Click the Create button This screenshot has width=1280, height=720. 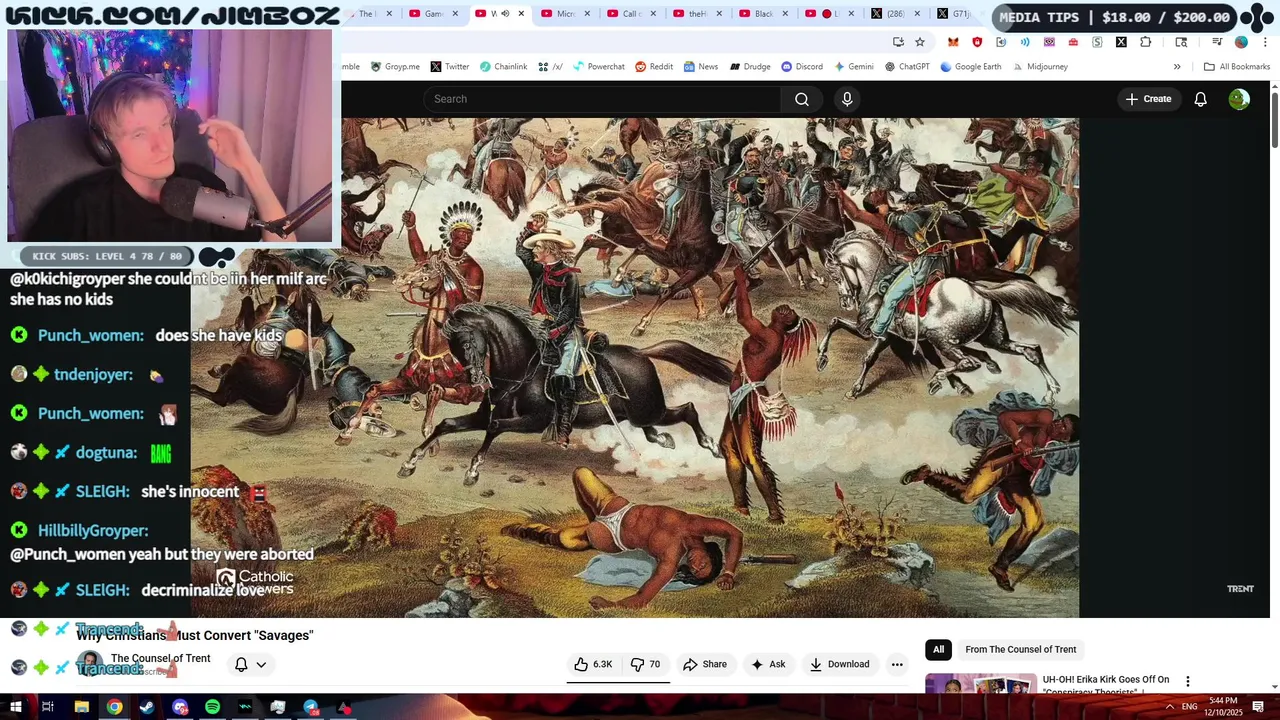pos(1148,99)
